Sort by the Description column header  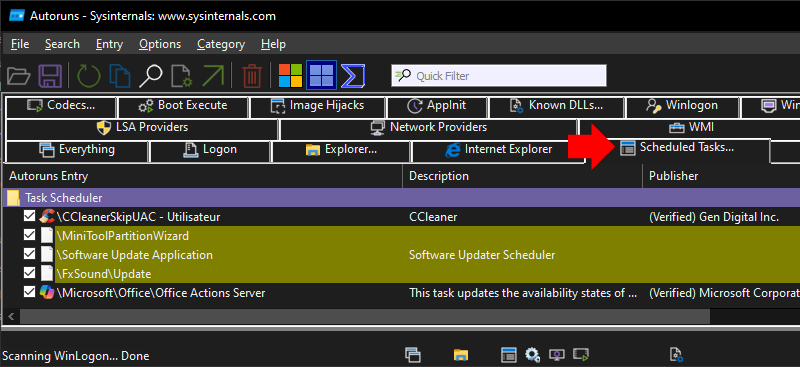(522, 176)
